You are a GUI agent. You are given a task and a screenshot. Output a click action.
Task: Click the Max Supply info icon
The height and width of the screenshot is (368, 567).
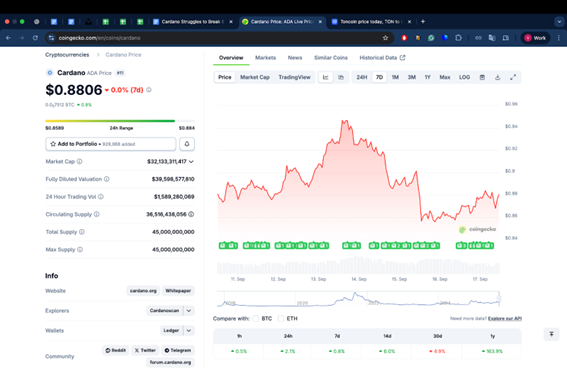pyautogui.click(x=80, y=249)
